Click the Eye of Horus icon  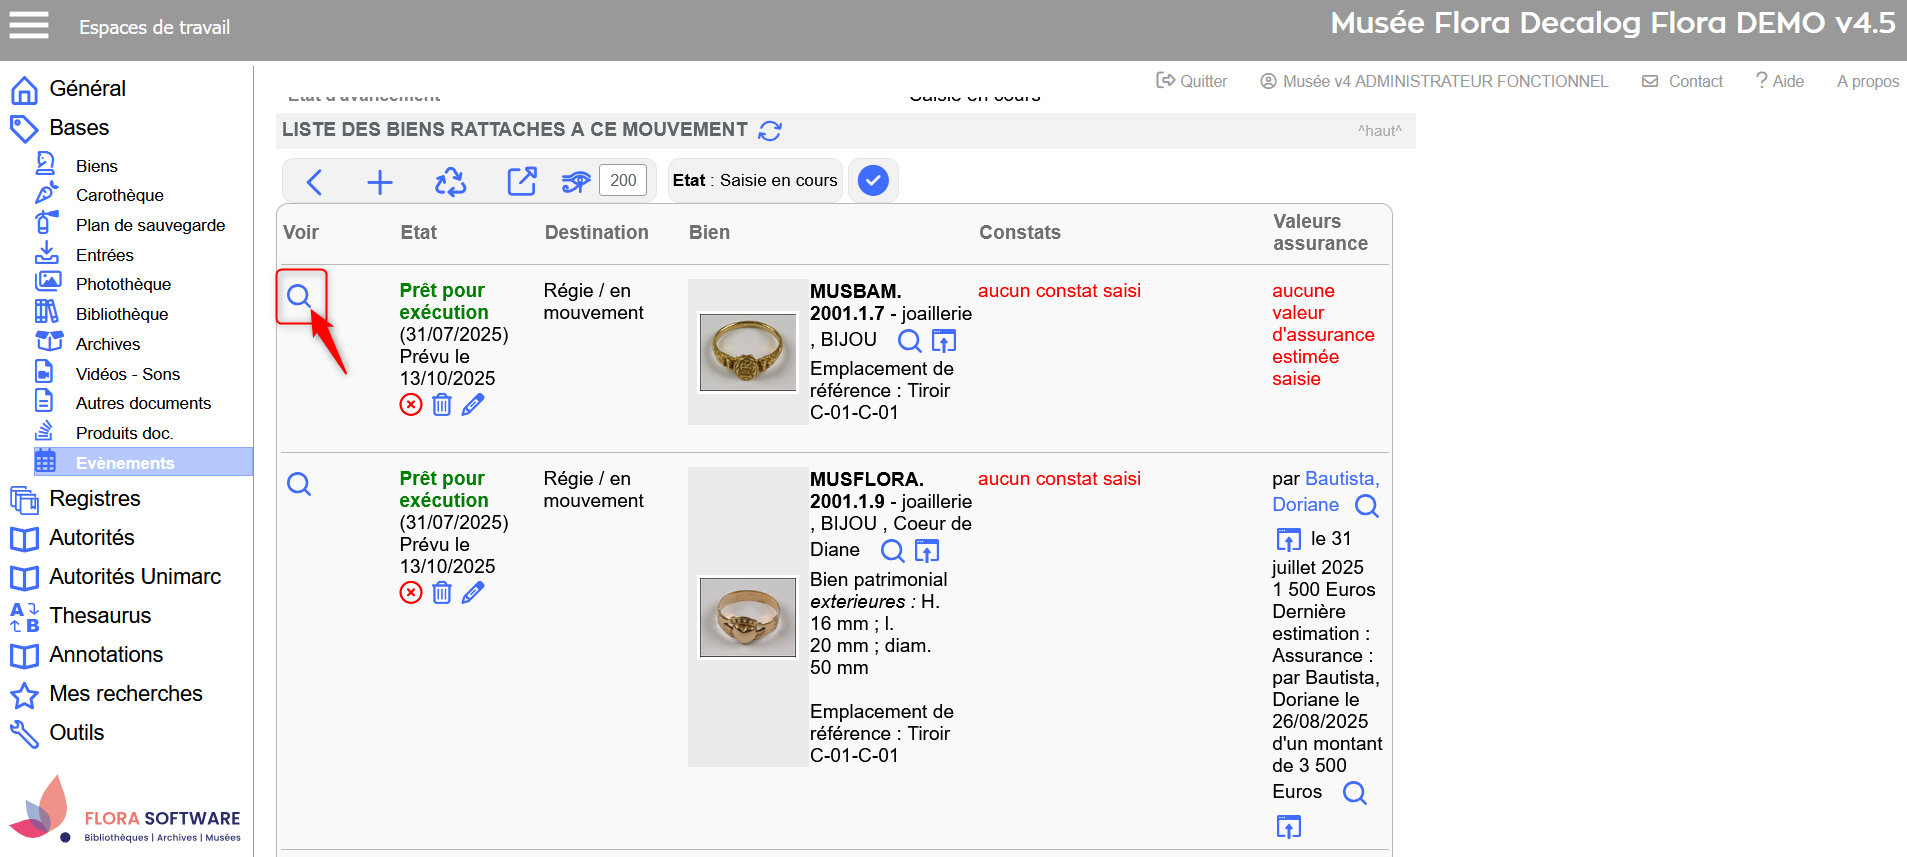(x=576, y=181)
